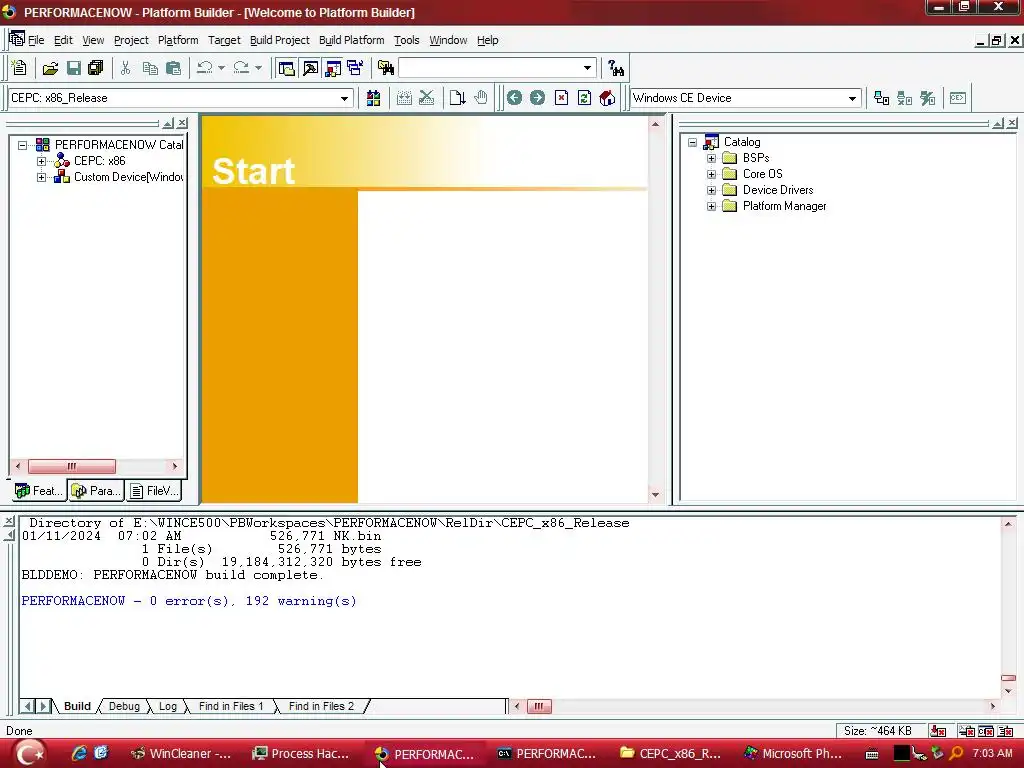Click the workspace horizontal scrollbar thumb
Viewport: 1024px width, 768px height.
coord(72,466)
